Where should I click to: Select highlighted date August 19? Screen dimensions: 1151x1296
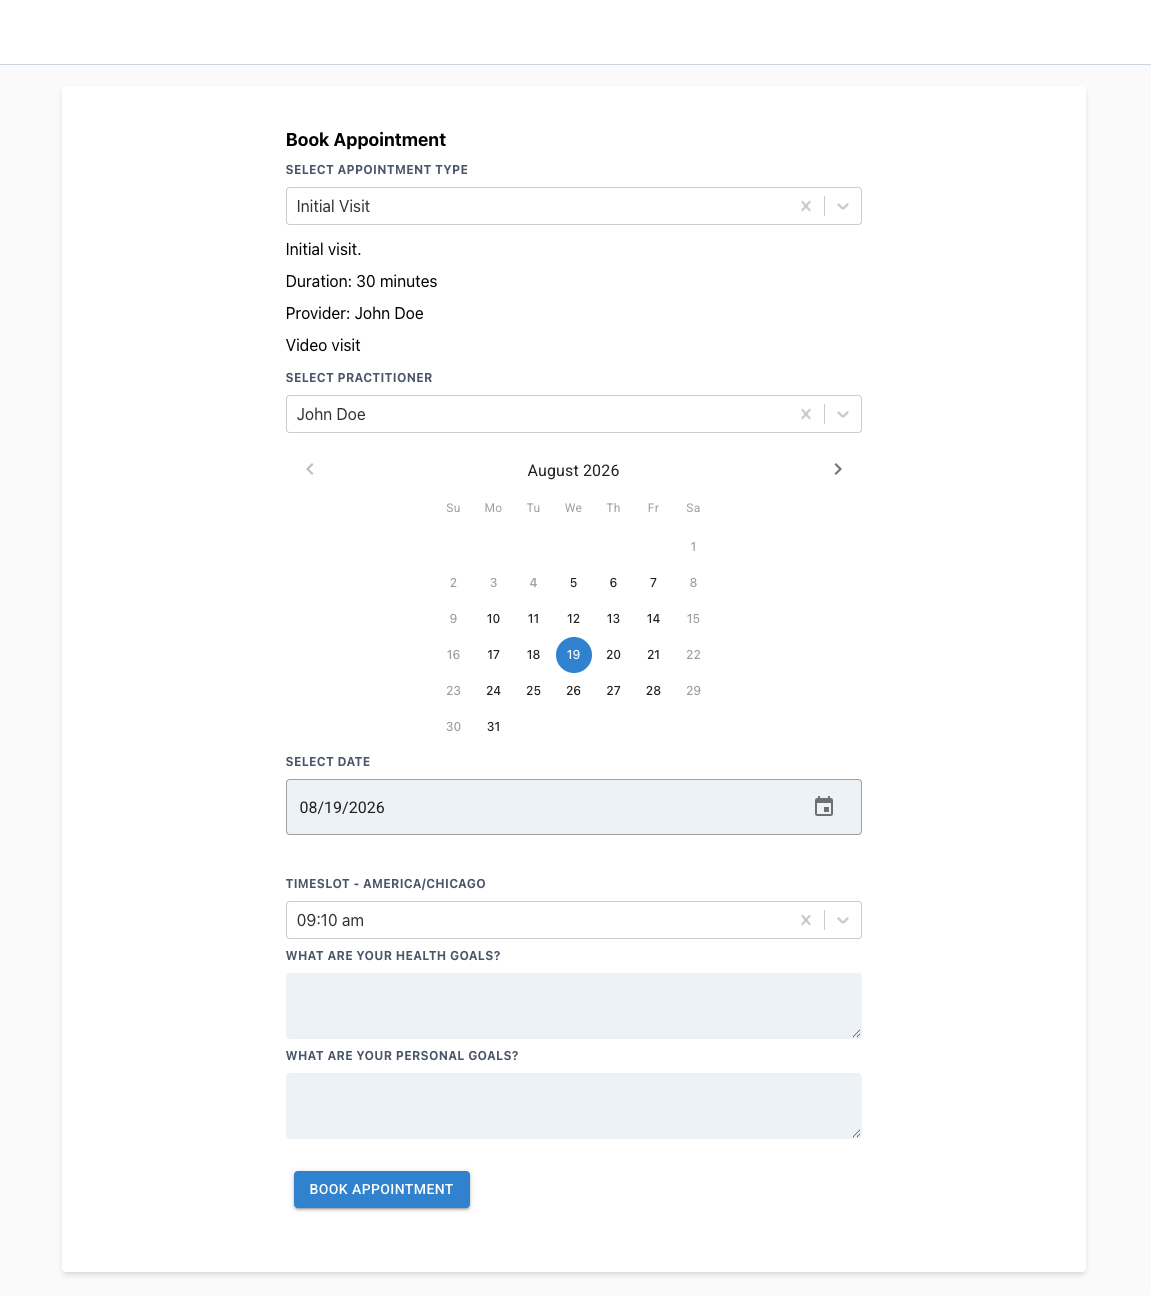[x=573, y=655]
